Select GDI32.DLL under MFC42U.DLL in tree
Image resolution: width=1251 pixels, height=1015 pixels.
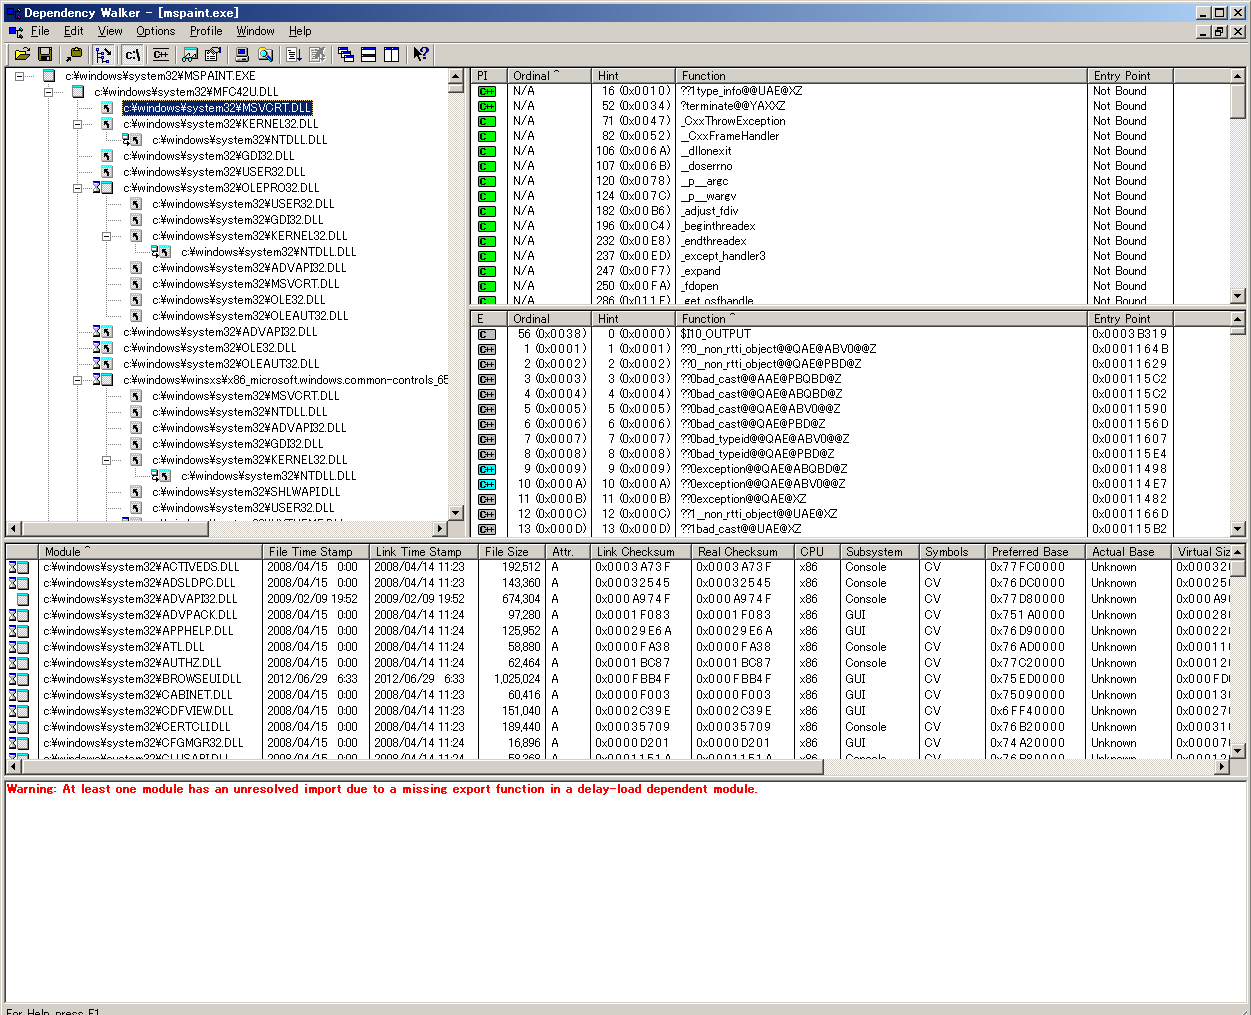pos(208,156)
